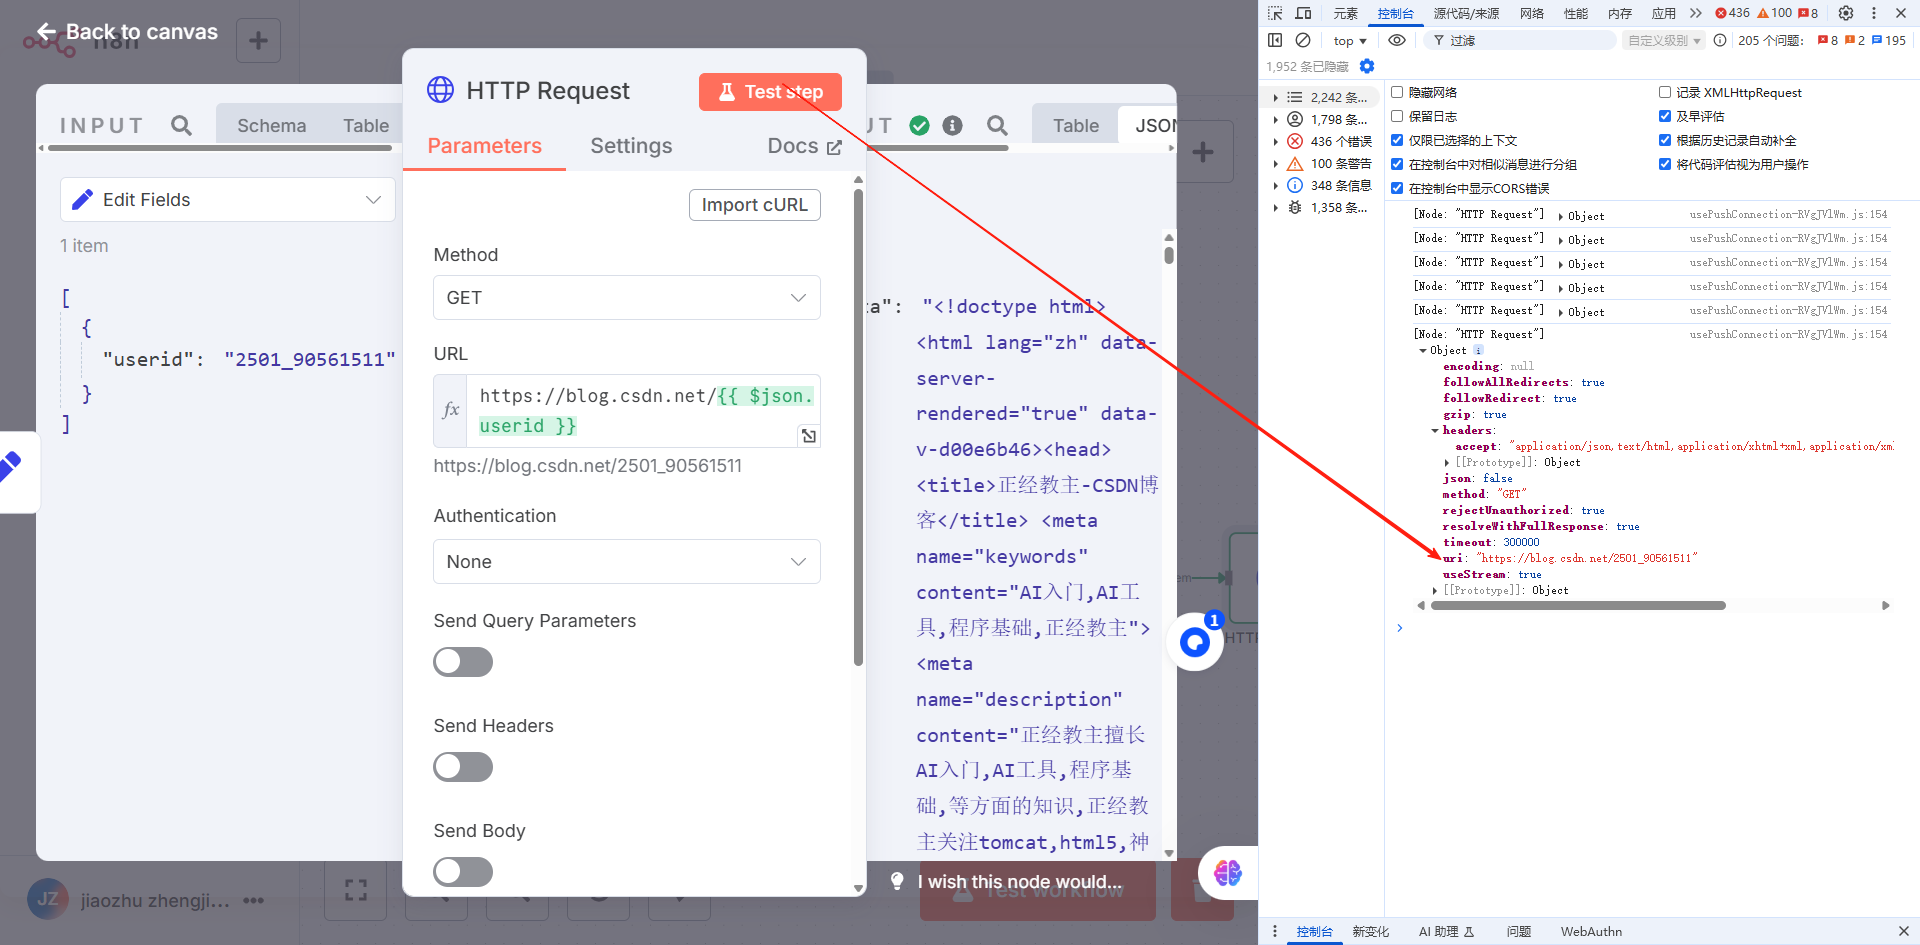The height and width of the screenshot is (945, 1920).
Task: Uncheck 仅限已选择的上下文 checkbox
Action: 1397,140
